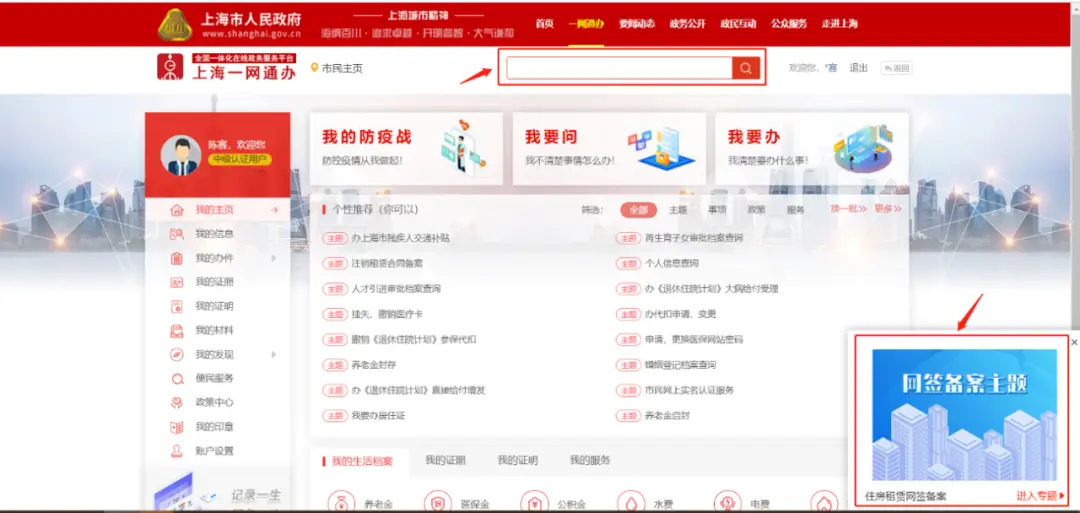Select the 全部 filter pill
The image size is (1080, 513).
[x=638, y=210]
